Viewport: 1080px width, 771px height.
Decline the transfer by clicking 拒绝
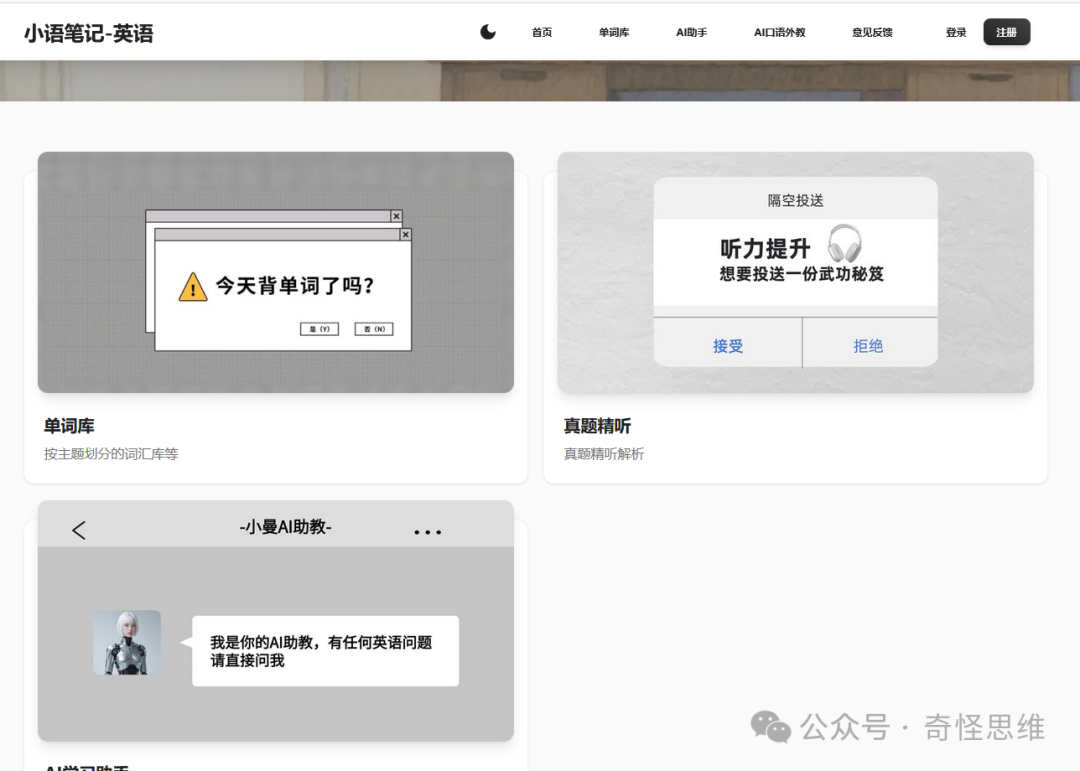click(868, 343)
